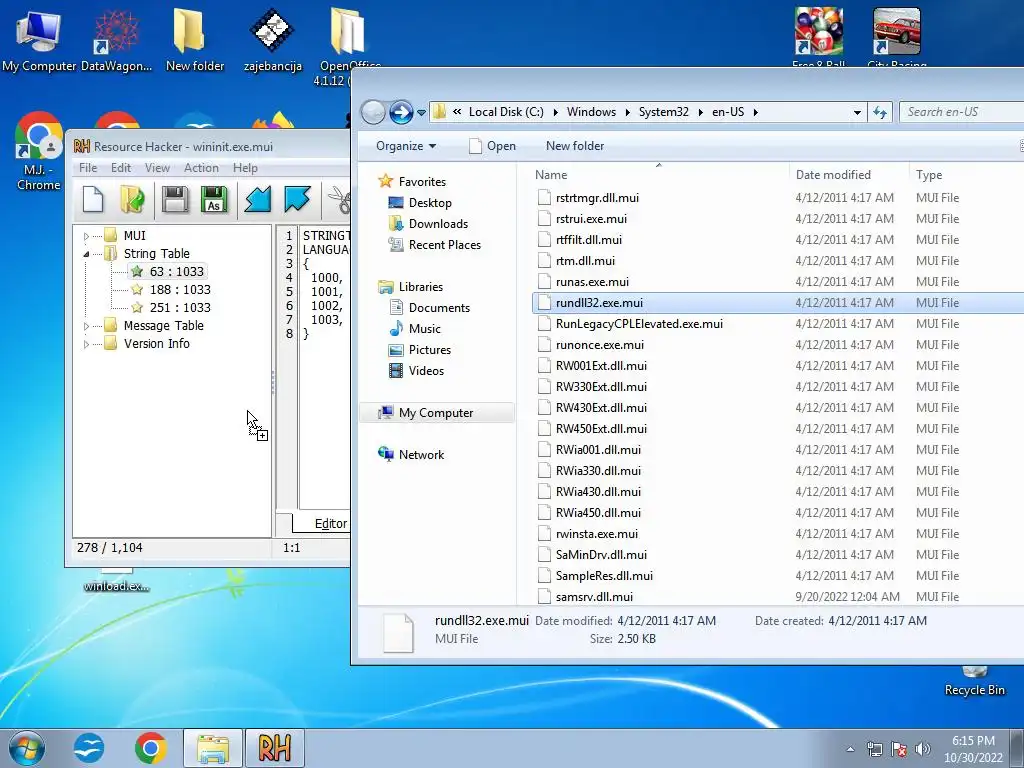The width and height of the screenshot is (1024, 768).
Task: Click Windows in the address breadcrumb
Action: pos(591,112)
